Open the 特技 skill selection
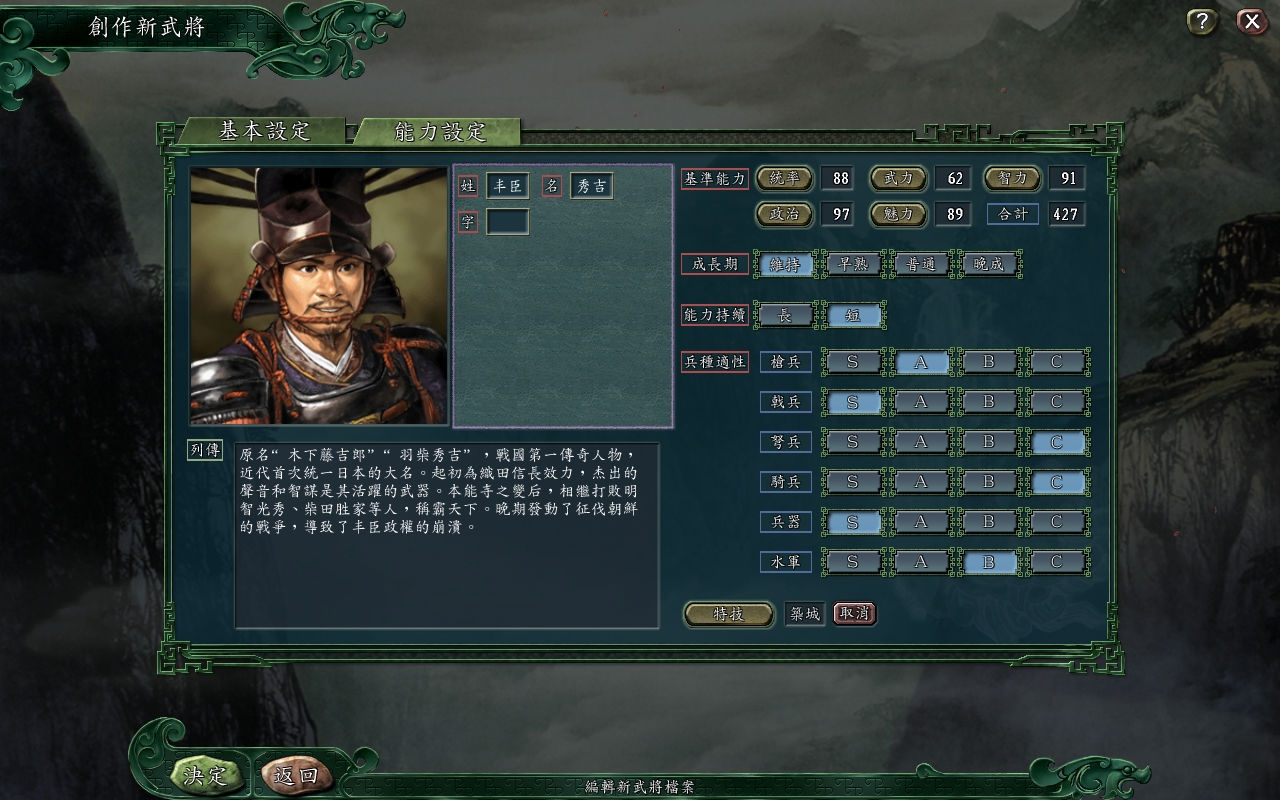 point(729,614)
